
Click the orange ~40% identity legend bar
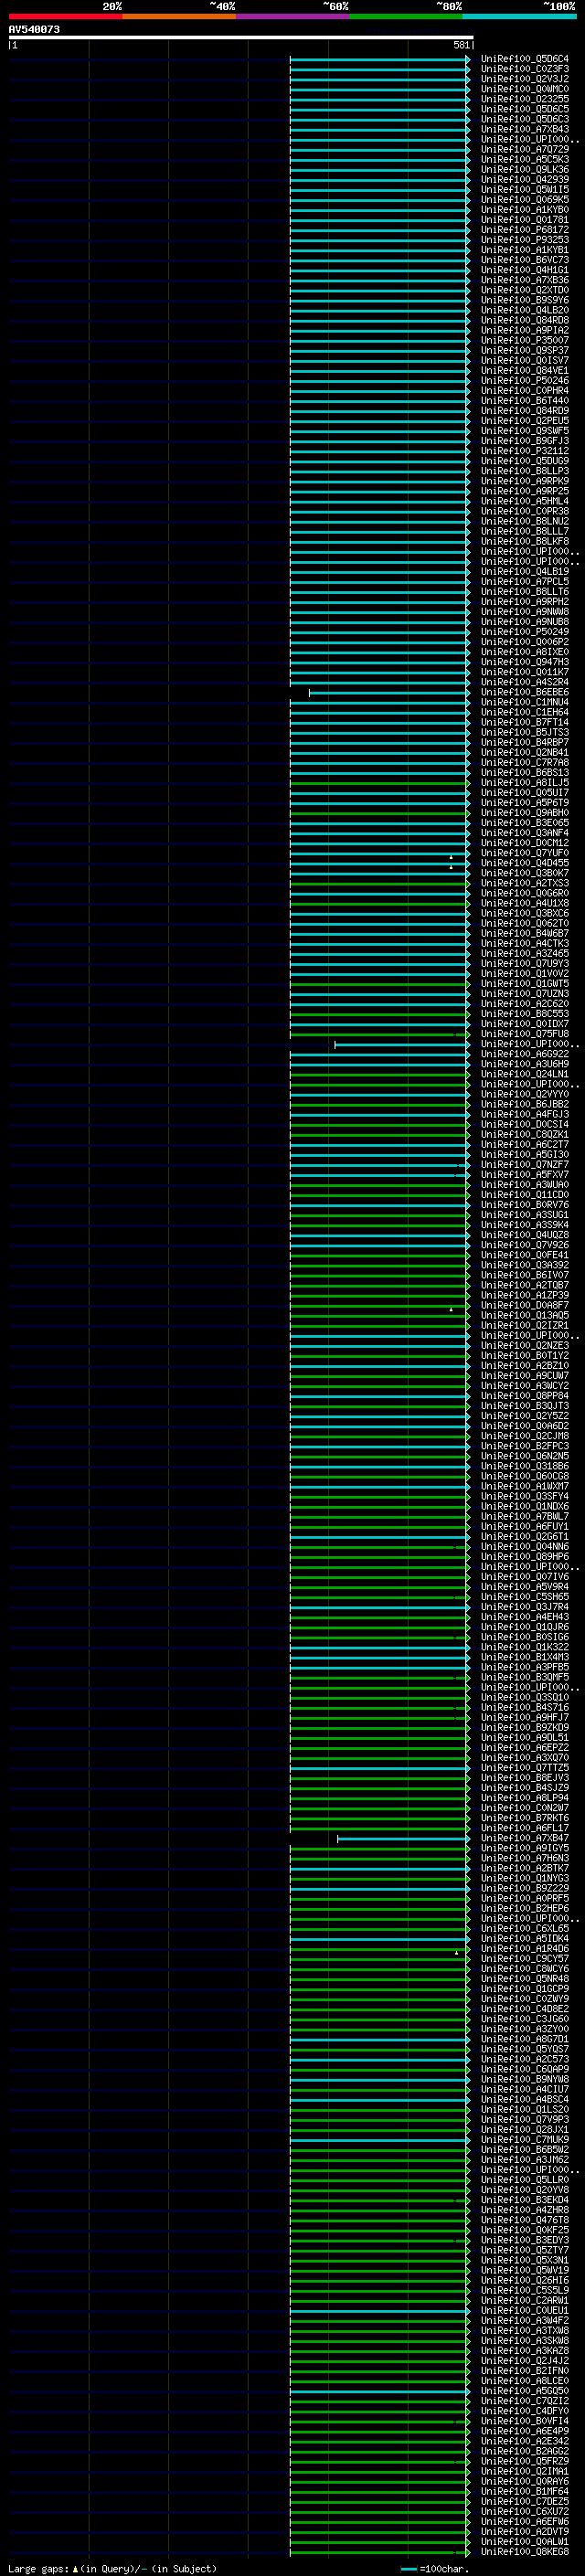[x=179, y=16]
